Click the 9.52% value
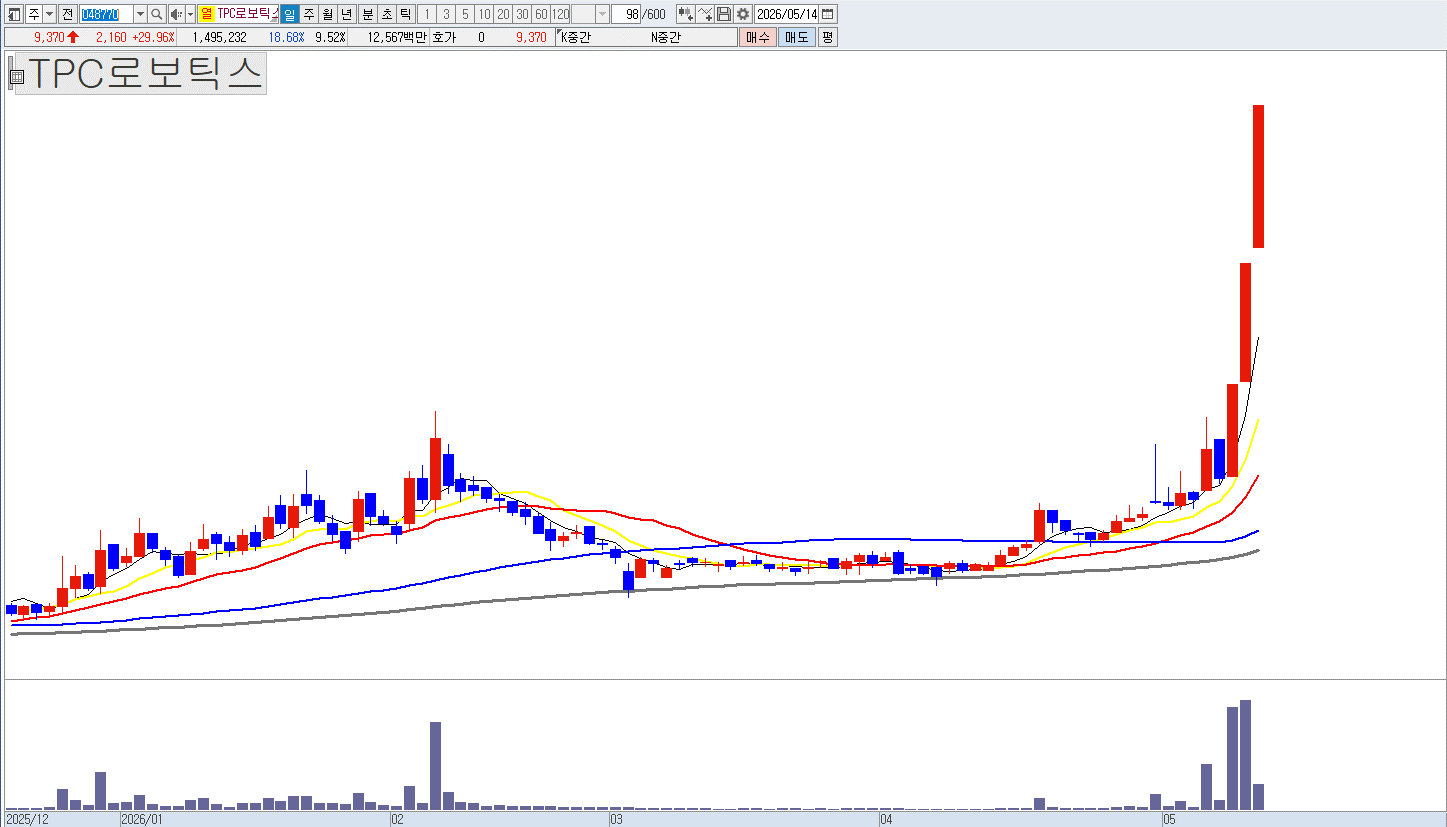The width and height of the screenshot is (1447, 827). (x=329, y=37)
